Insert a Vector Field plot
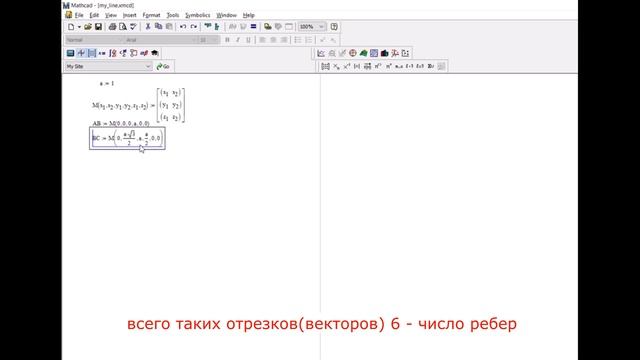This screenshot has height=360, width=640. (x=405, y=53)
